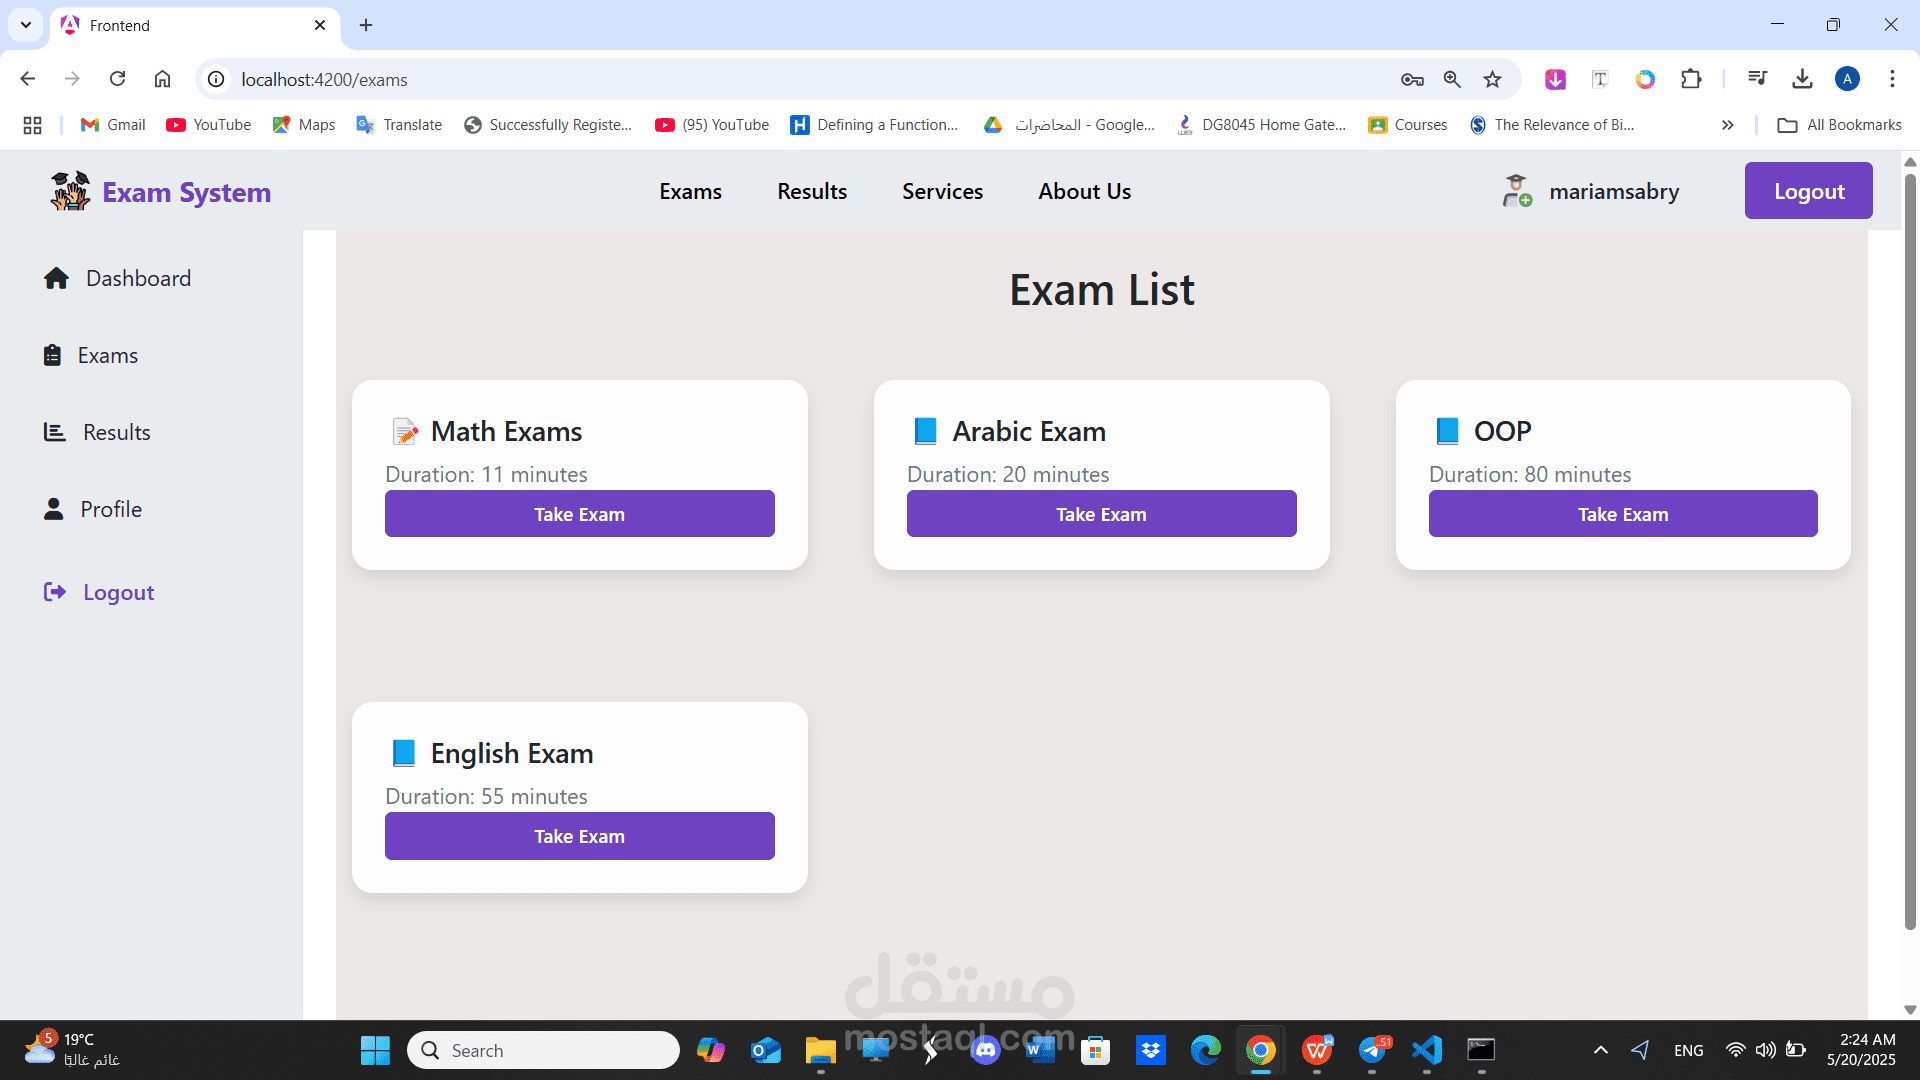Image resolution: width=1920 pixels, height=1080 pixels.
Task: Open Results in the top navigation
Action: 811,191
